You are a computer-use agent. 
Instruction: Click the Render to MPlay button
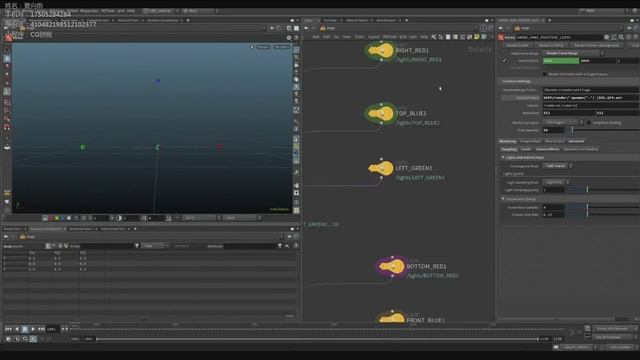(551, 45)
